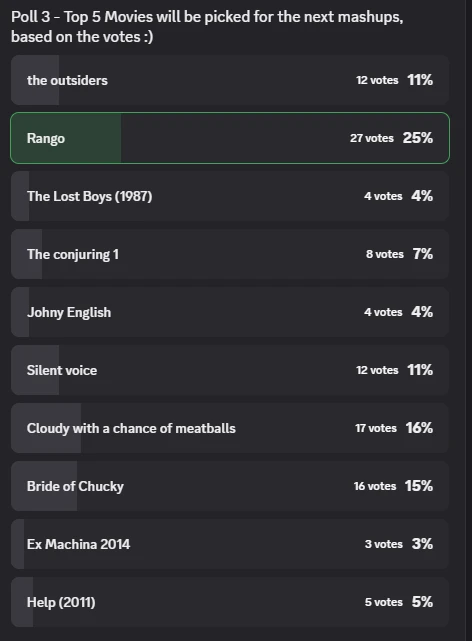The image size is (472, 641).
Task: Pick the Johny English poll answer
Action: pos(230,312)
